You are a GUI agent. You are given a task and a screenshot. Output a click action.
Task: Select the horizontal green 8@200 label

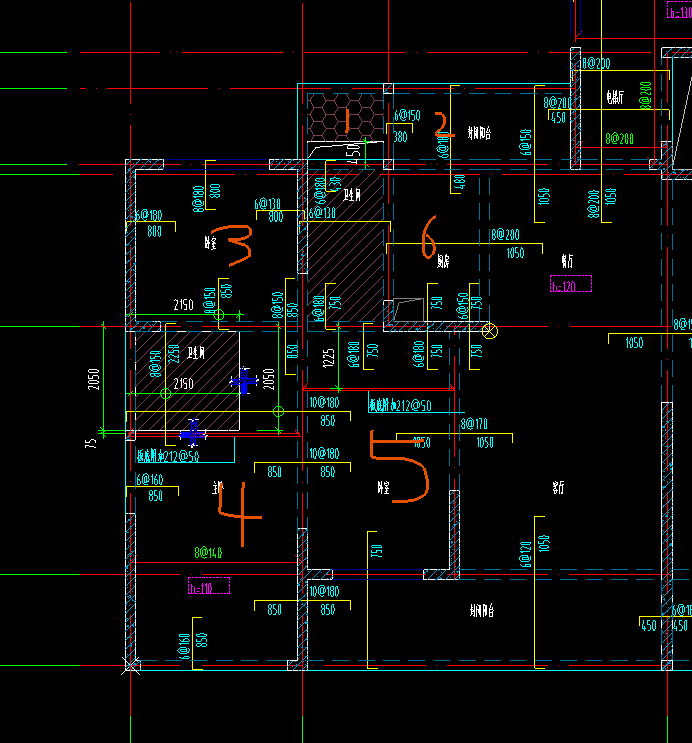[619, 139]
